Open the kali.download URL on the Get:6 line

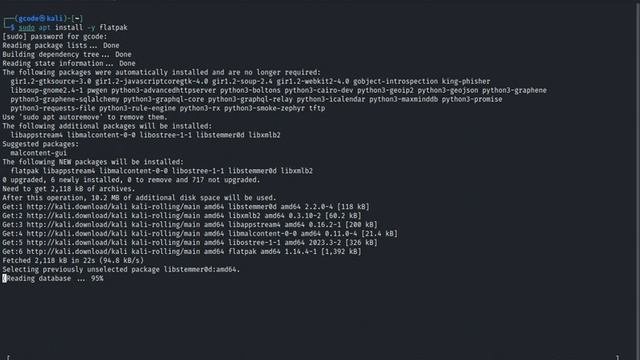point(77,252)
